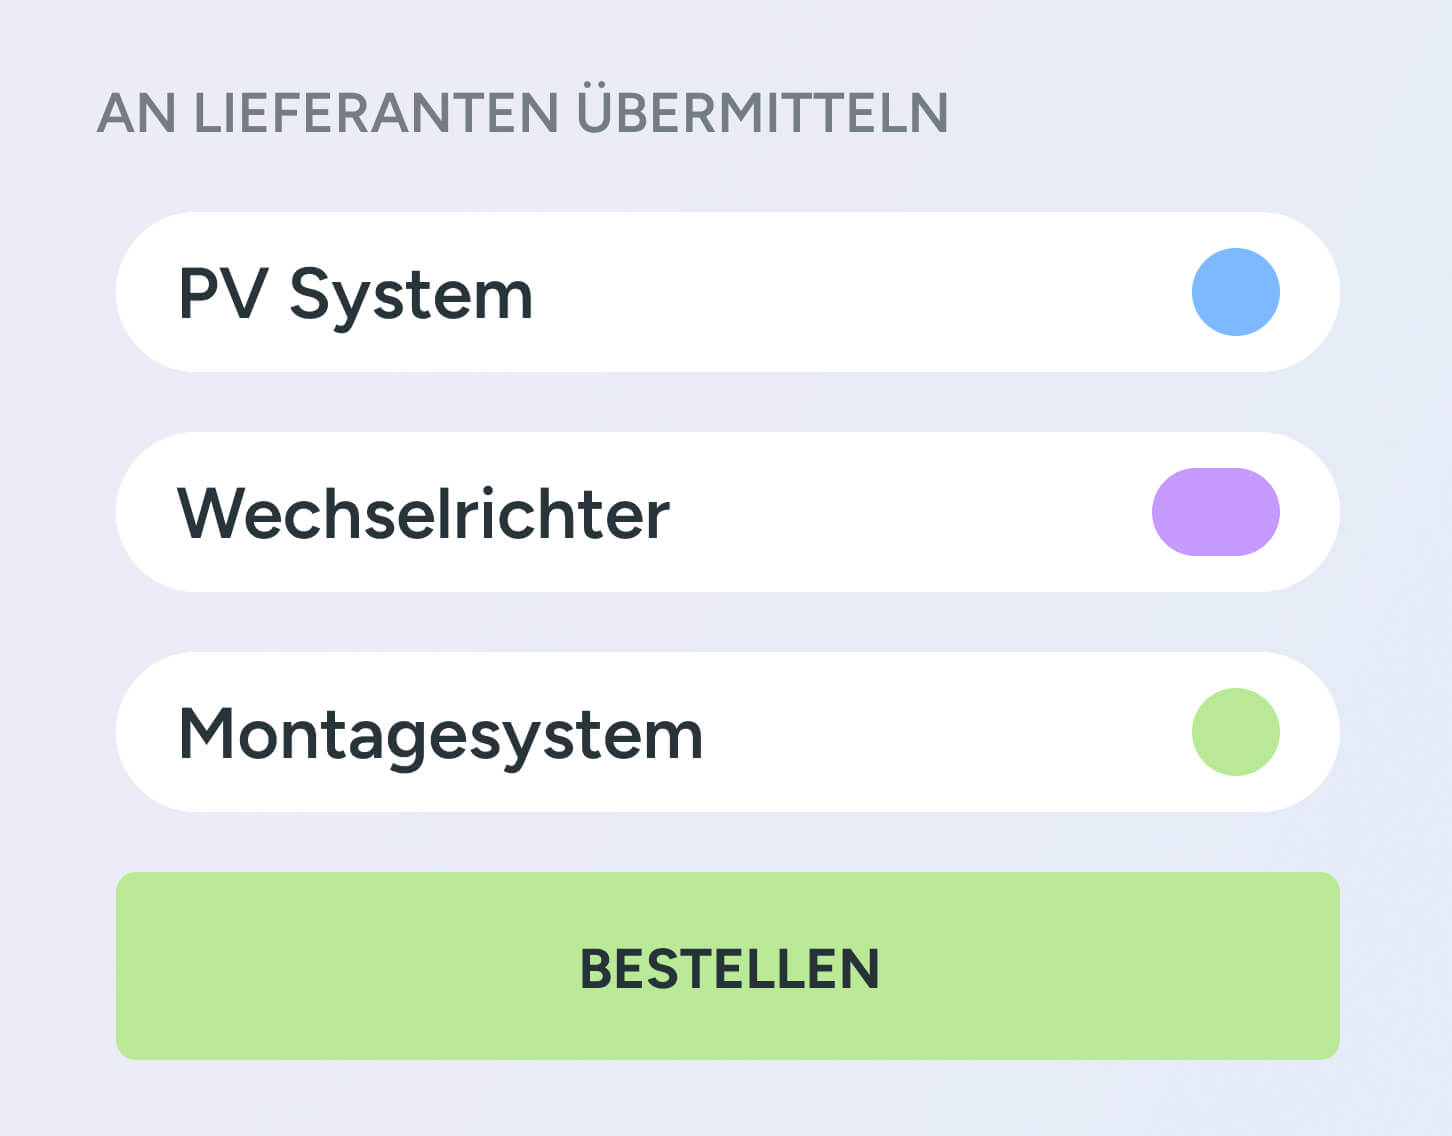Toggle the purple pill switch for Wechselrichter
1452x1136 pixels.
[x=1215, y=512]
